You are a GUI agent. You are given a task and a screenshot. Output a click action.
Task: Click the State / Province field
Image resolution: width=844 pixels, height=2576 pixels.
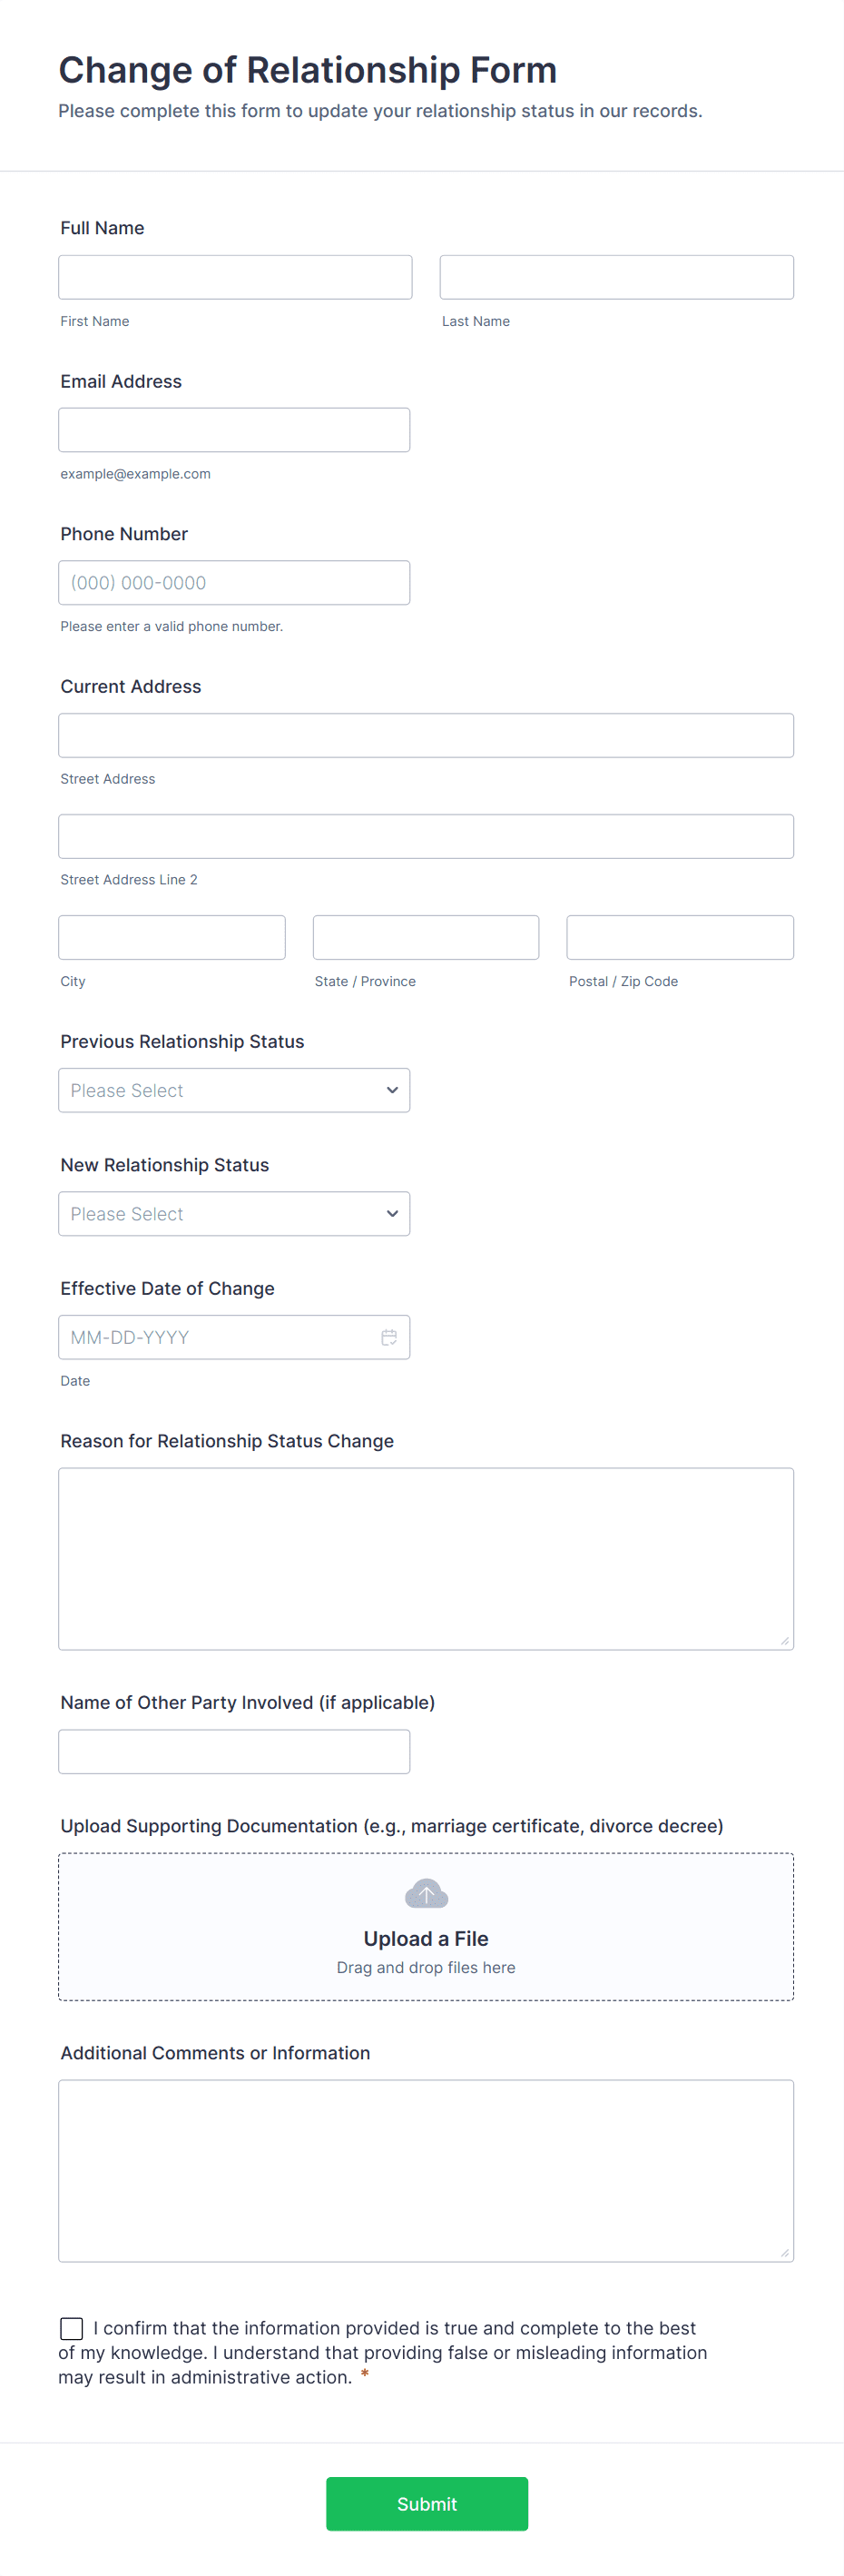pyautogui.click(x=426, y=937)
